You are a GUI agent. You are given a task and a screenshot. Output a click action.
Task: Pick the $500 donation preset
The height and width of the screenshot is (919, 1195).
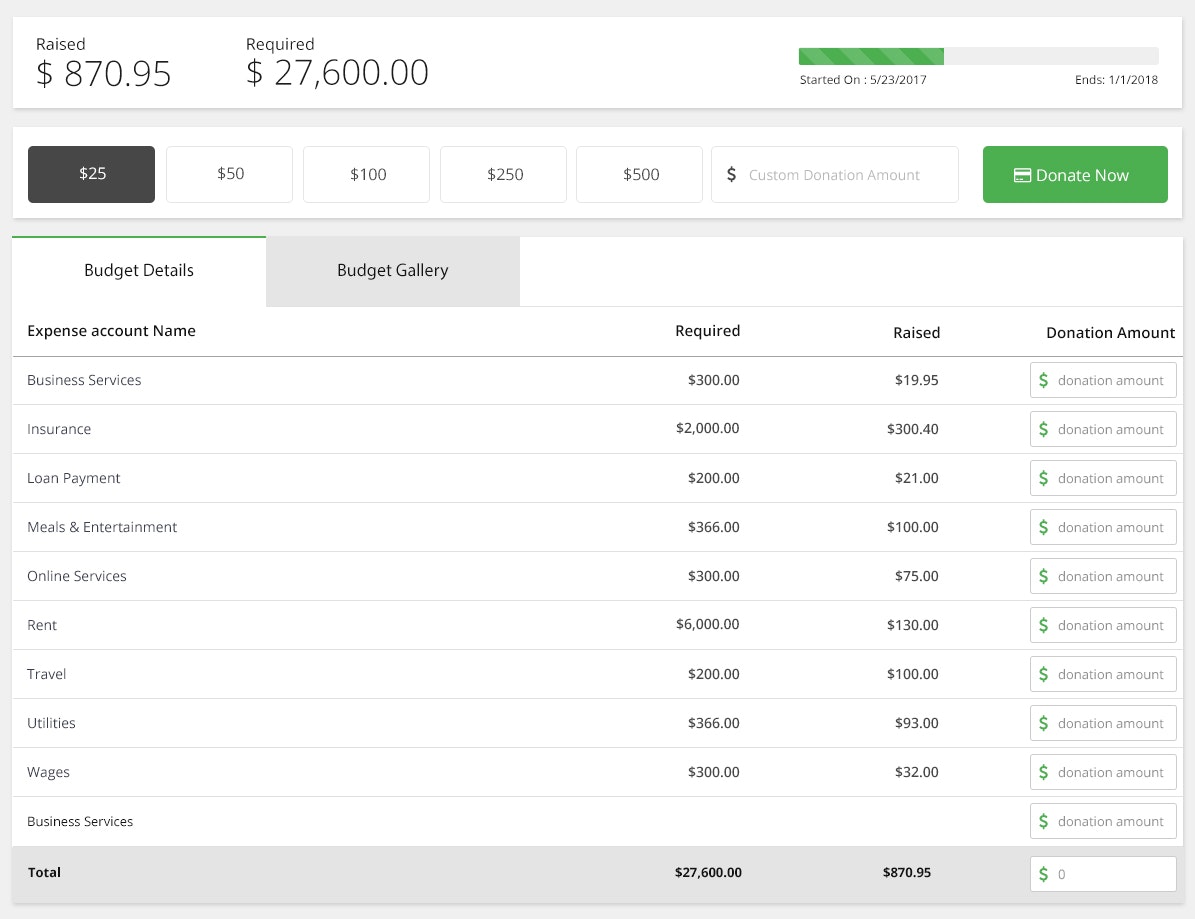click(x=639, y=175)
